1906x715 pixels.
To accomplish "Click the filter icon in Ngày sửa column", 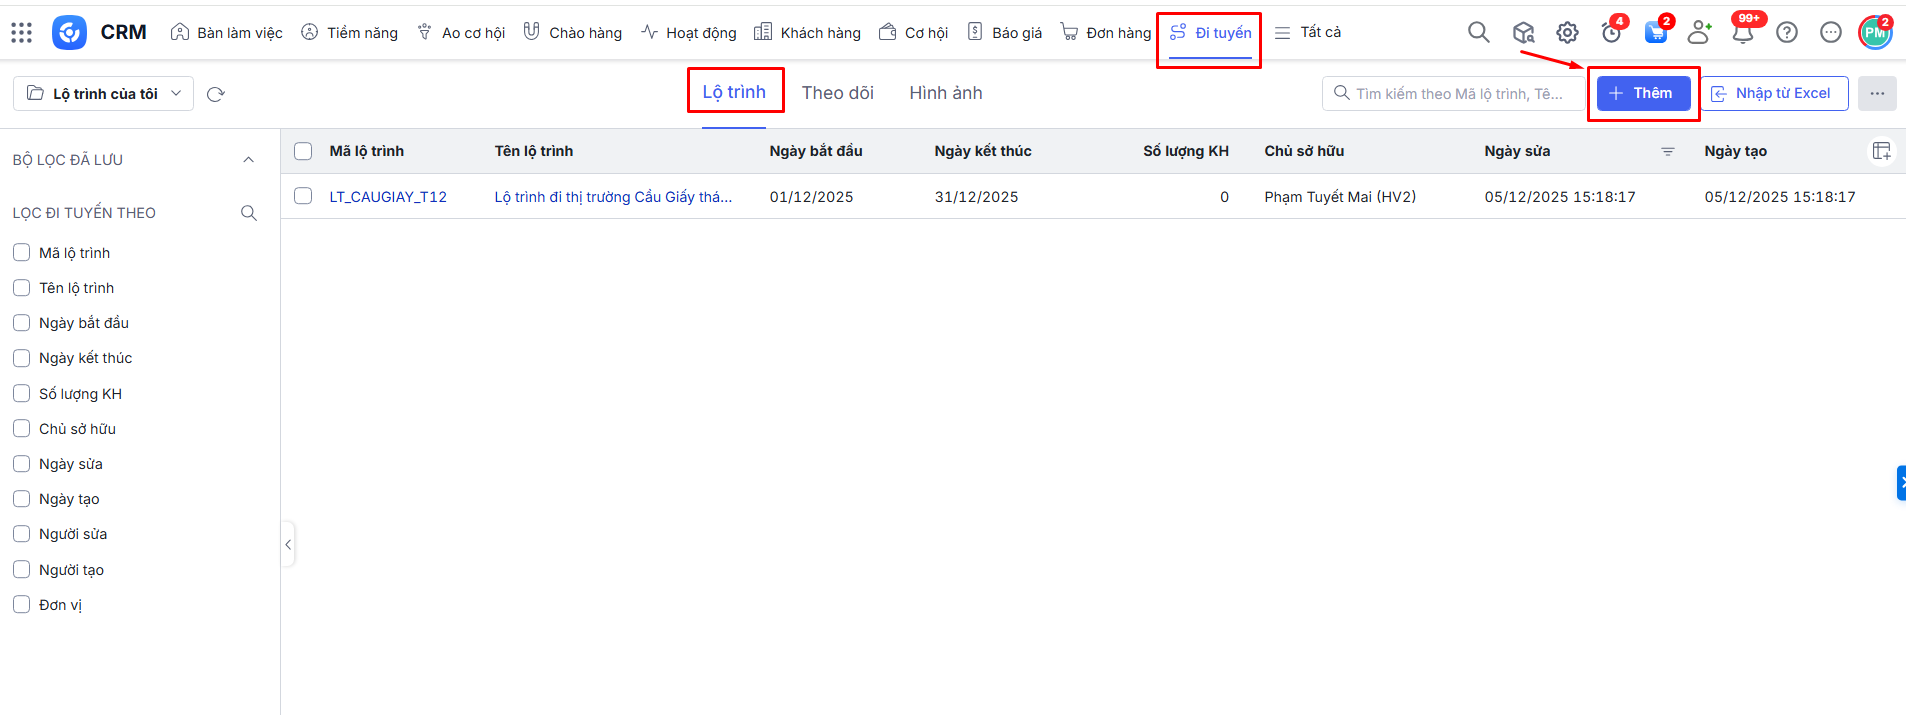I will point(1667,152).
